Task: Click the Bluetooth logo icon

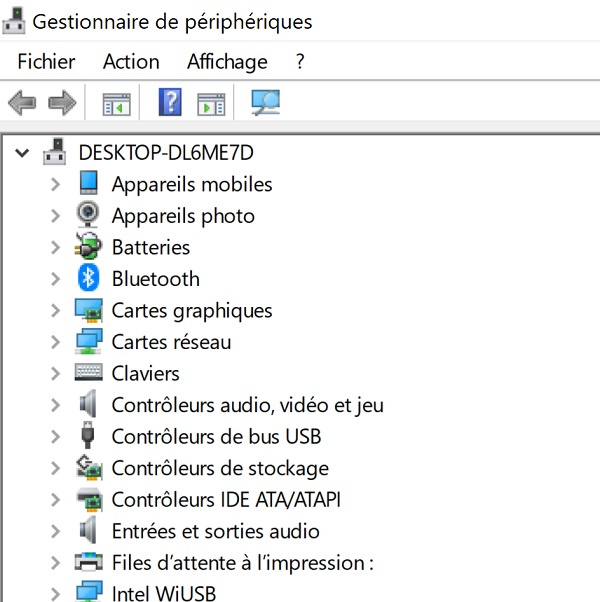Action: click(89, 278)
